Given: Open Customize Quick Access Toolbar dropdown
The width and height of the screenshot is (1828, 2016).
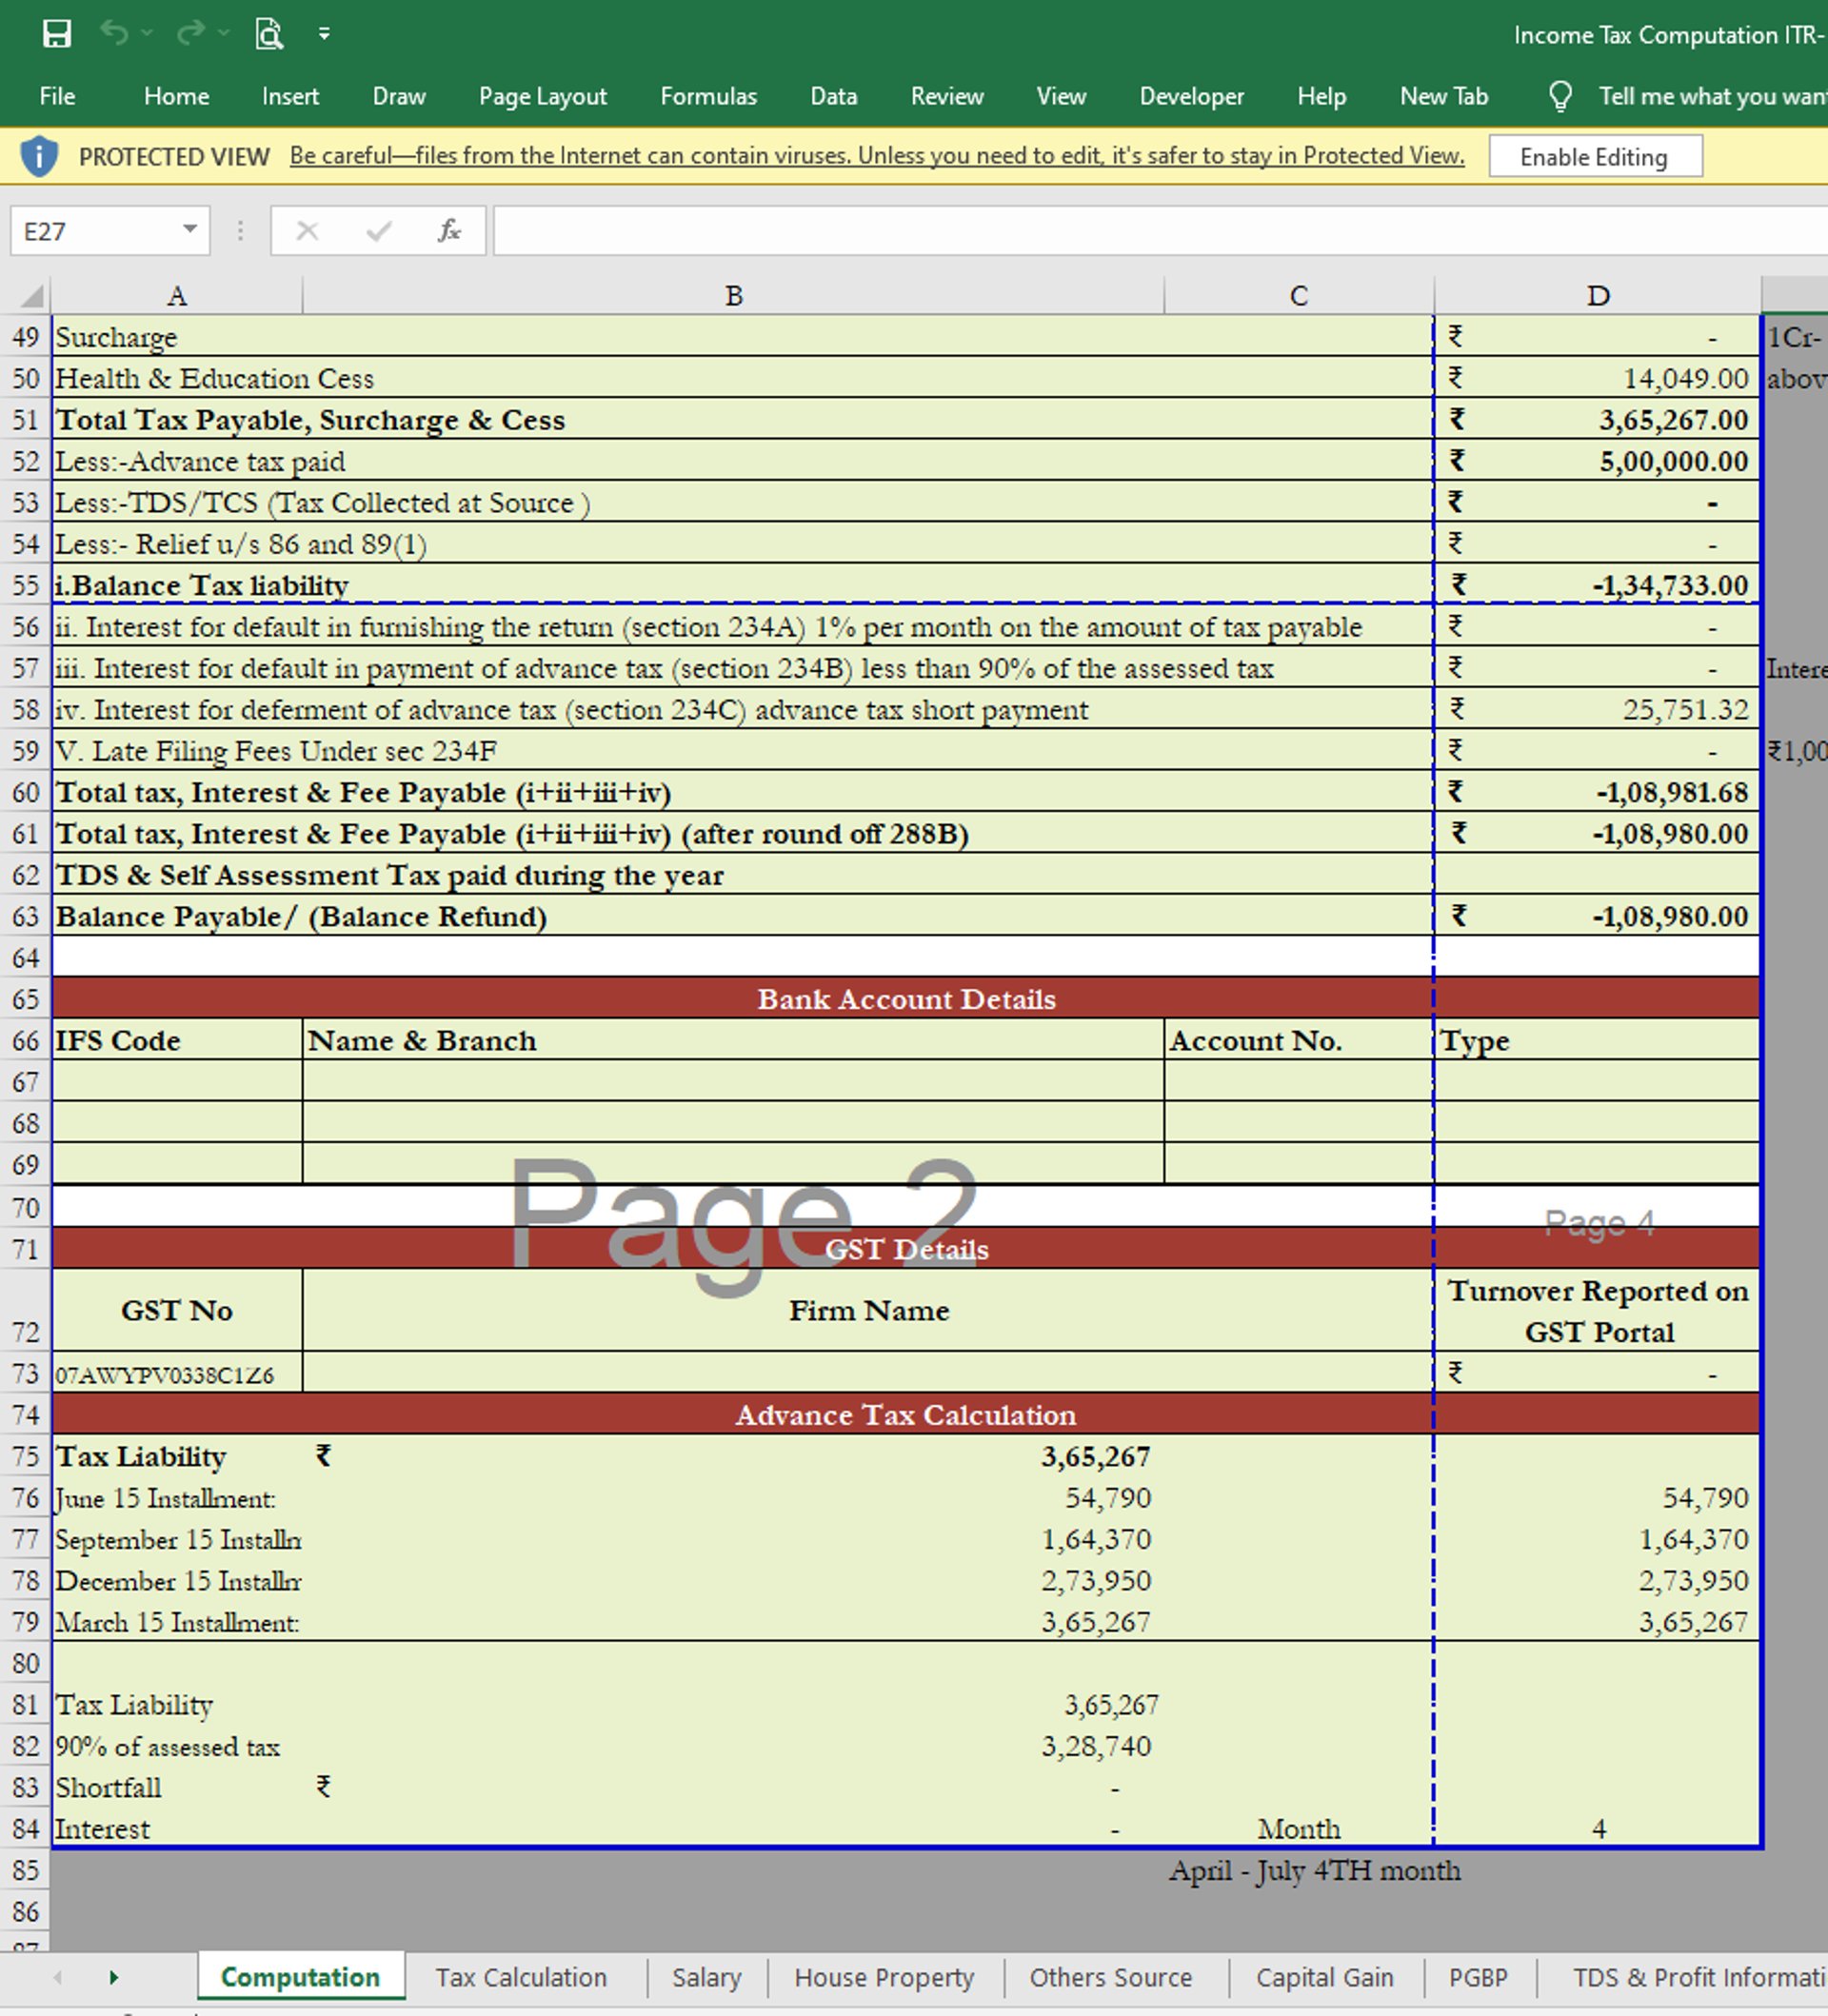Looking at the screenshot, I should click(324, 34).
